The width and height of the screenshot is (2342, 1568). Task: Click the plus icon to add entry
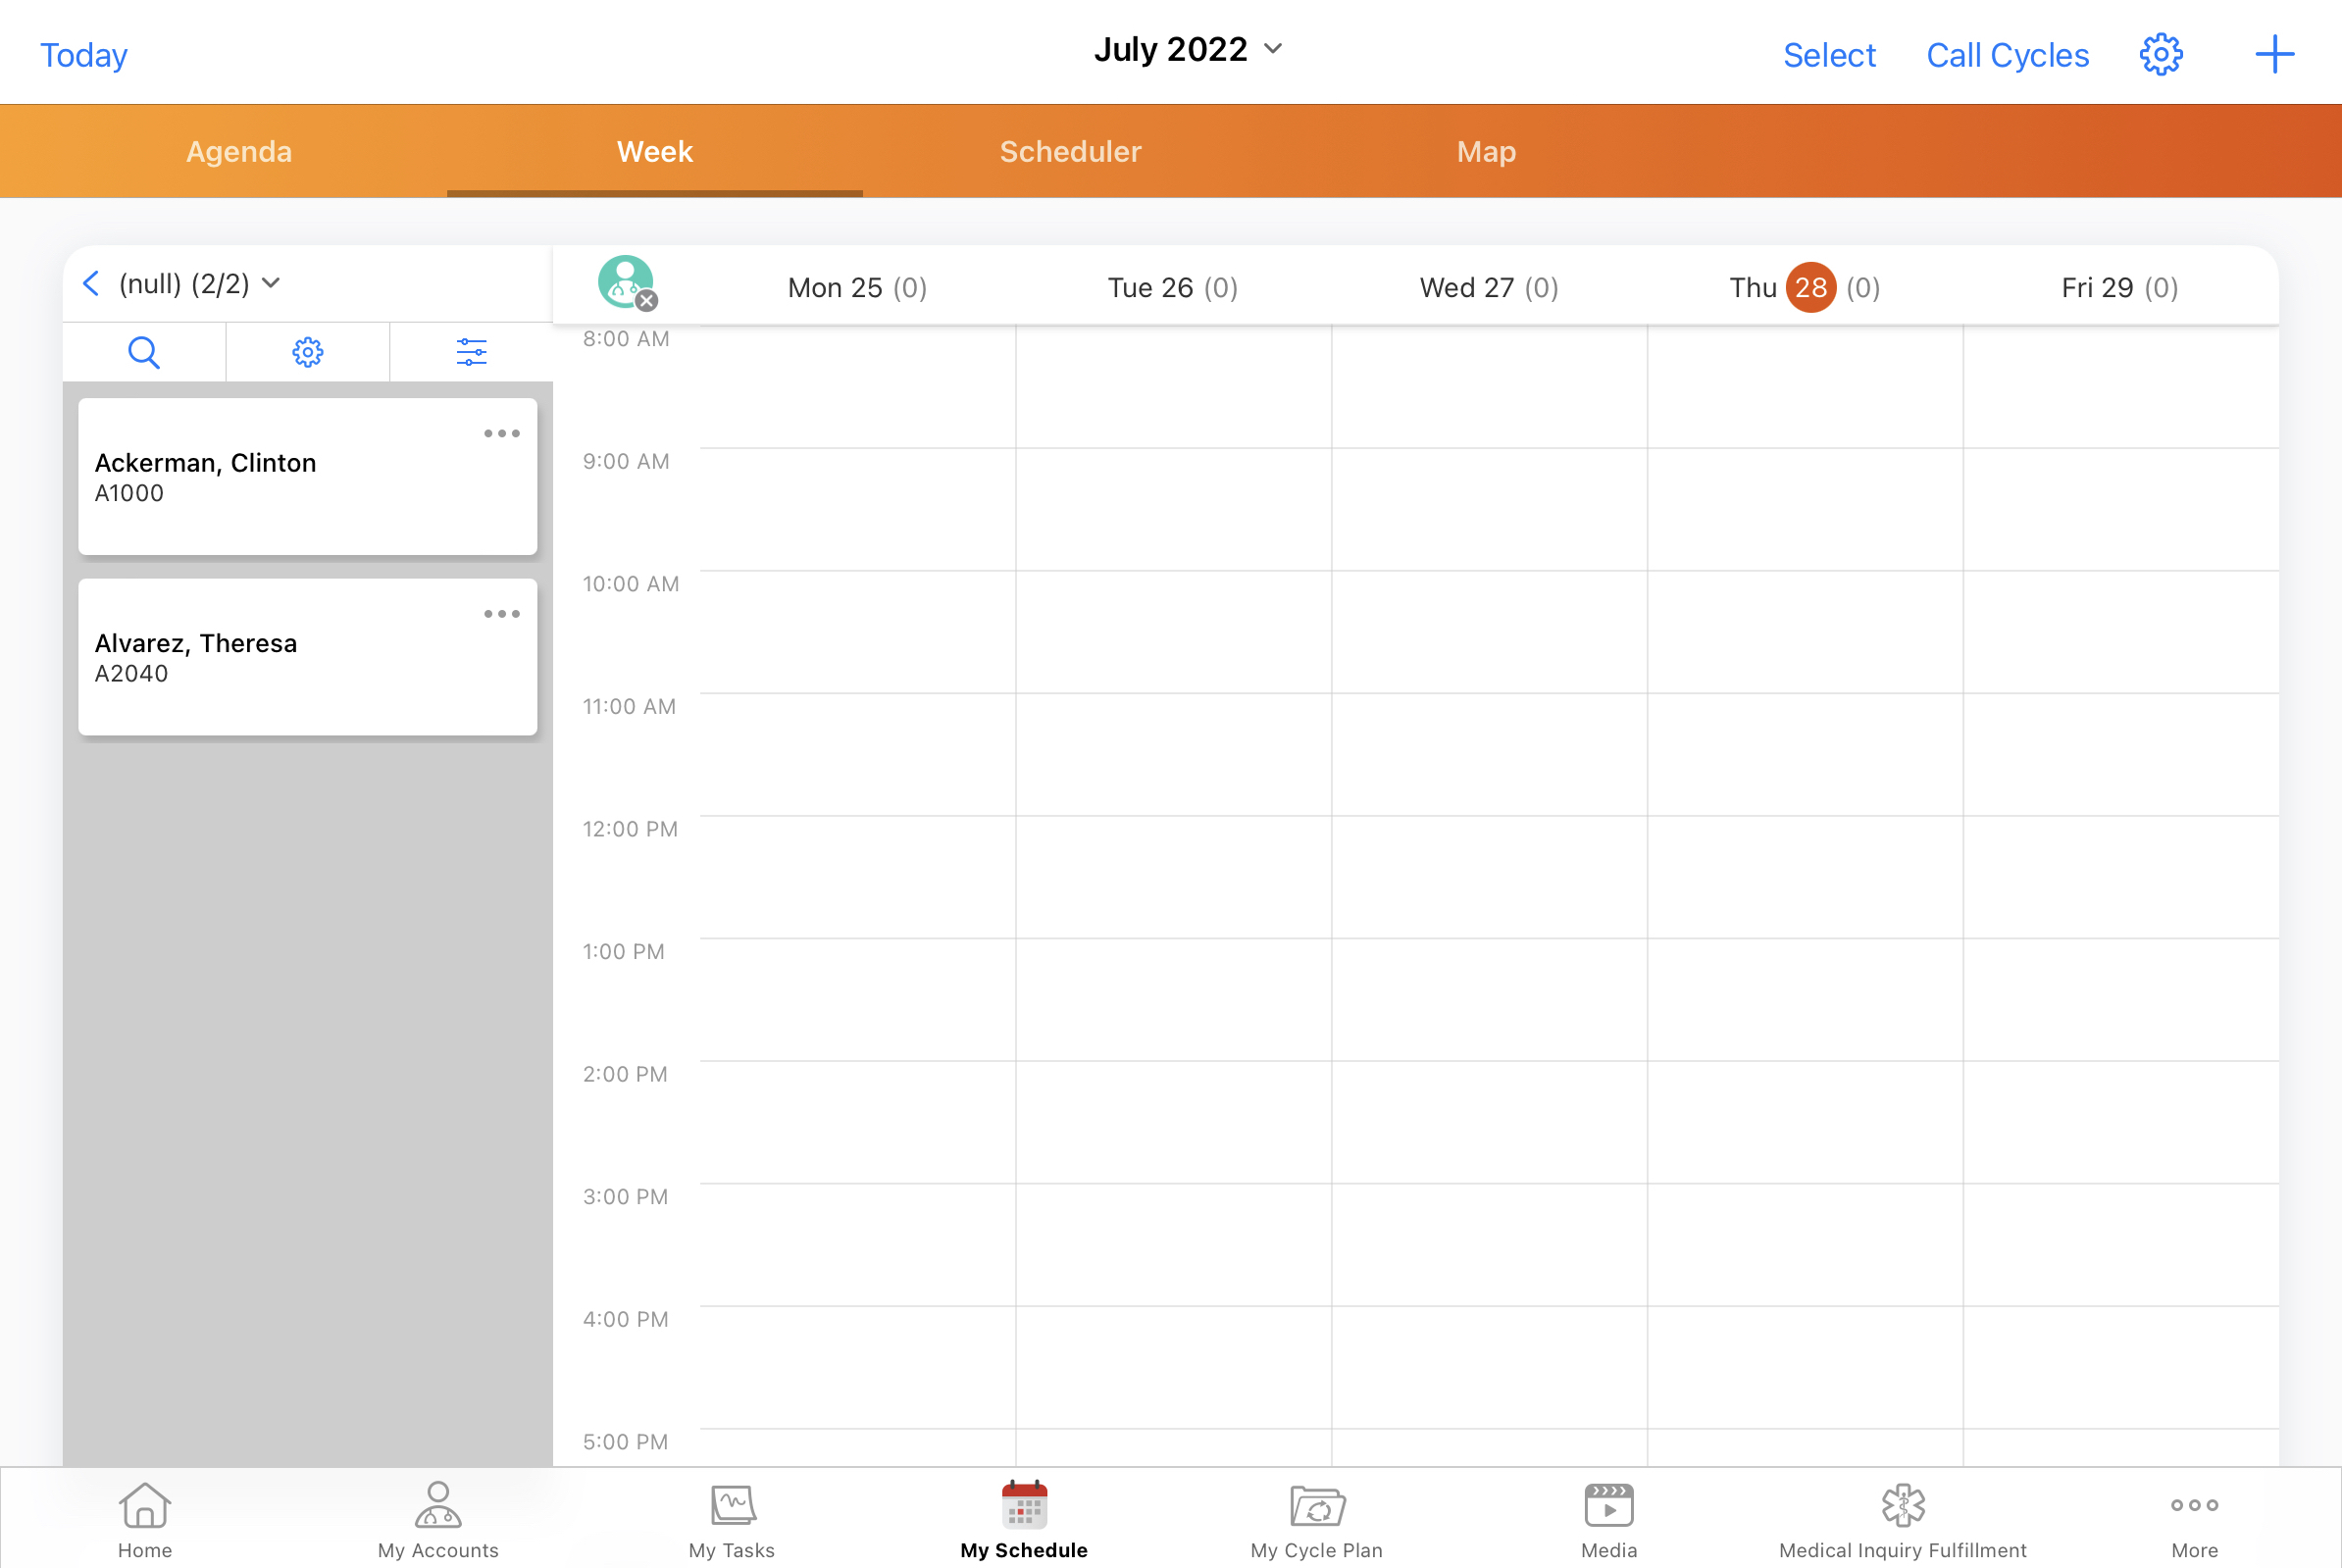point(2274,54)
